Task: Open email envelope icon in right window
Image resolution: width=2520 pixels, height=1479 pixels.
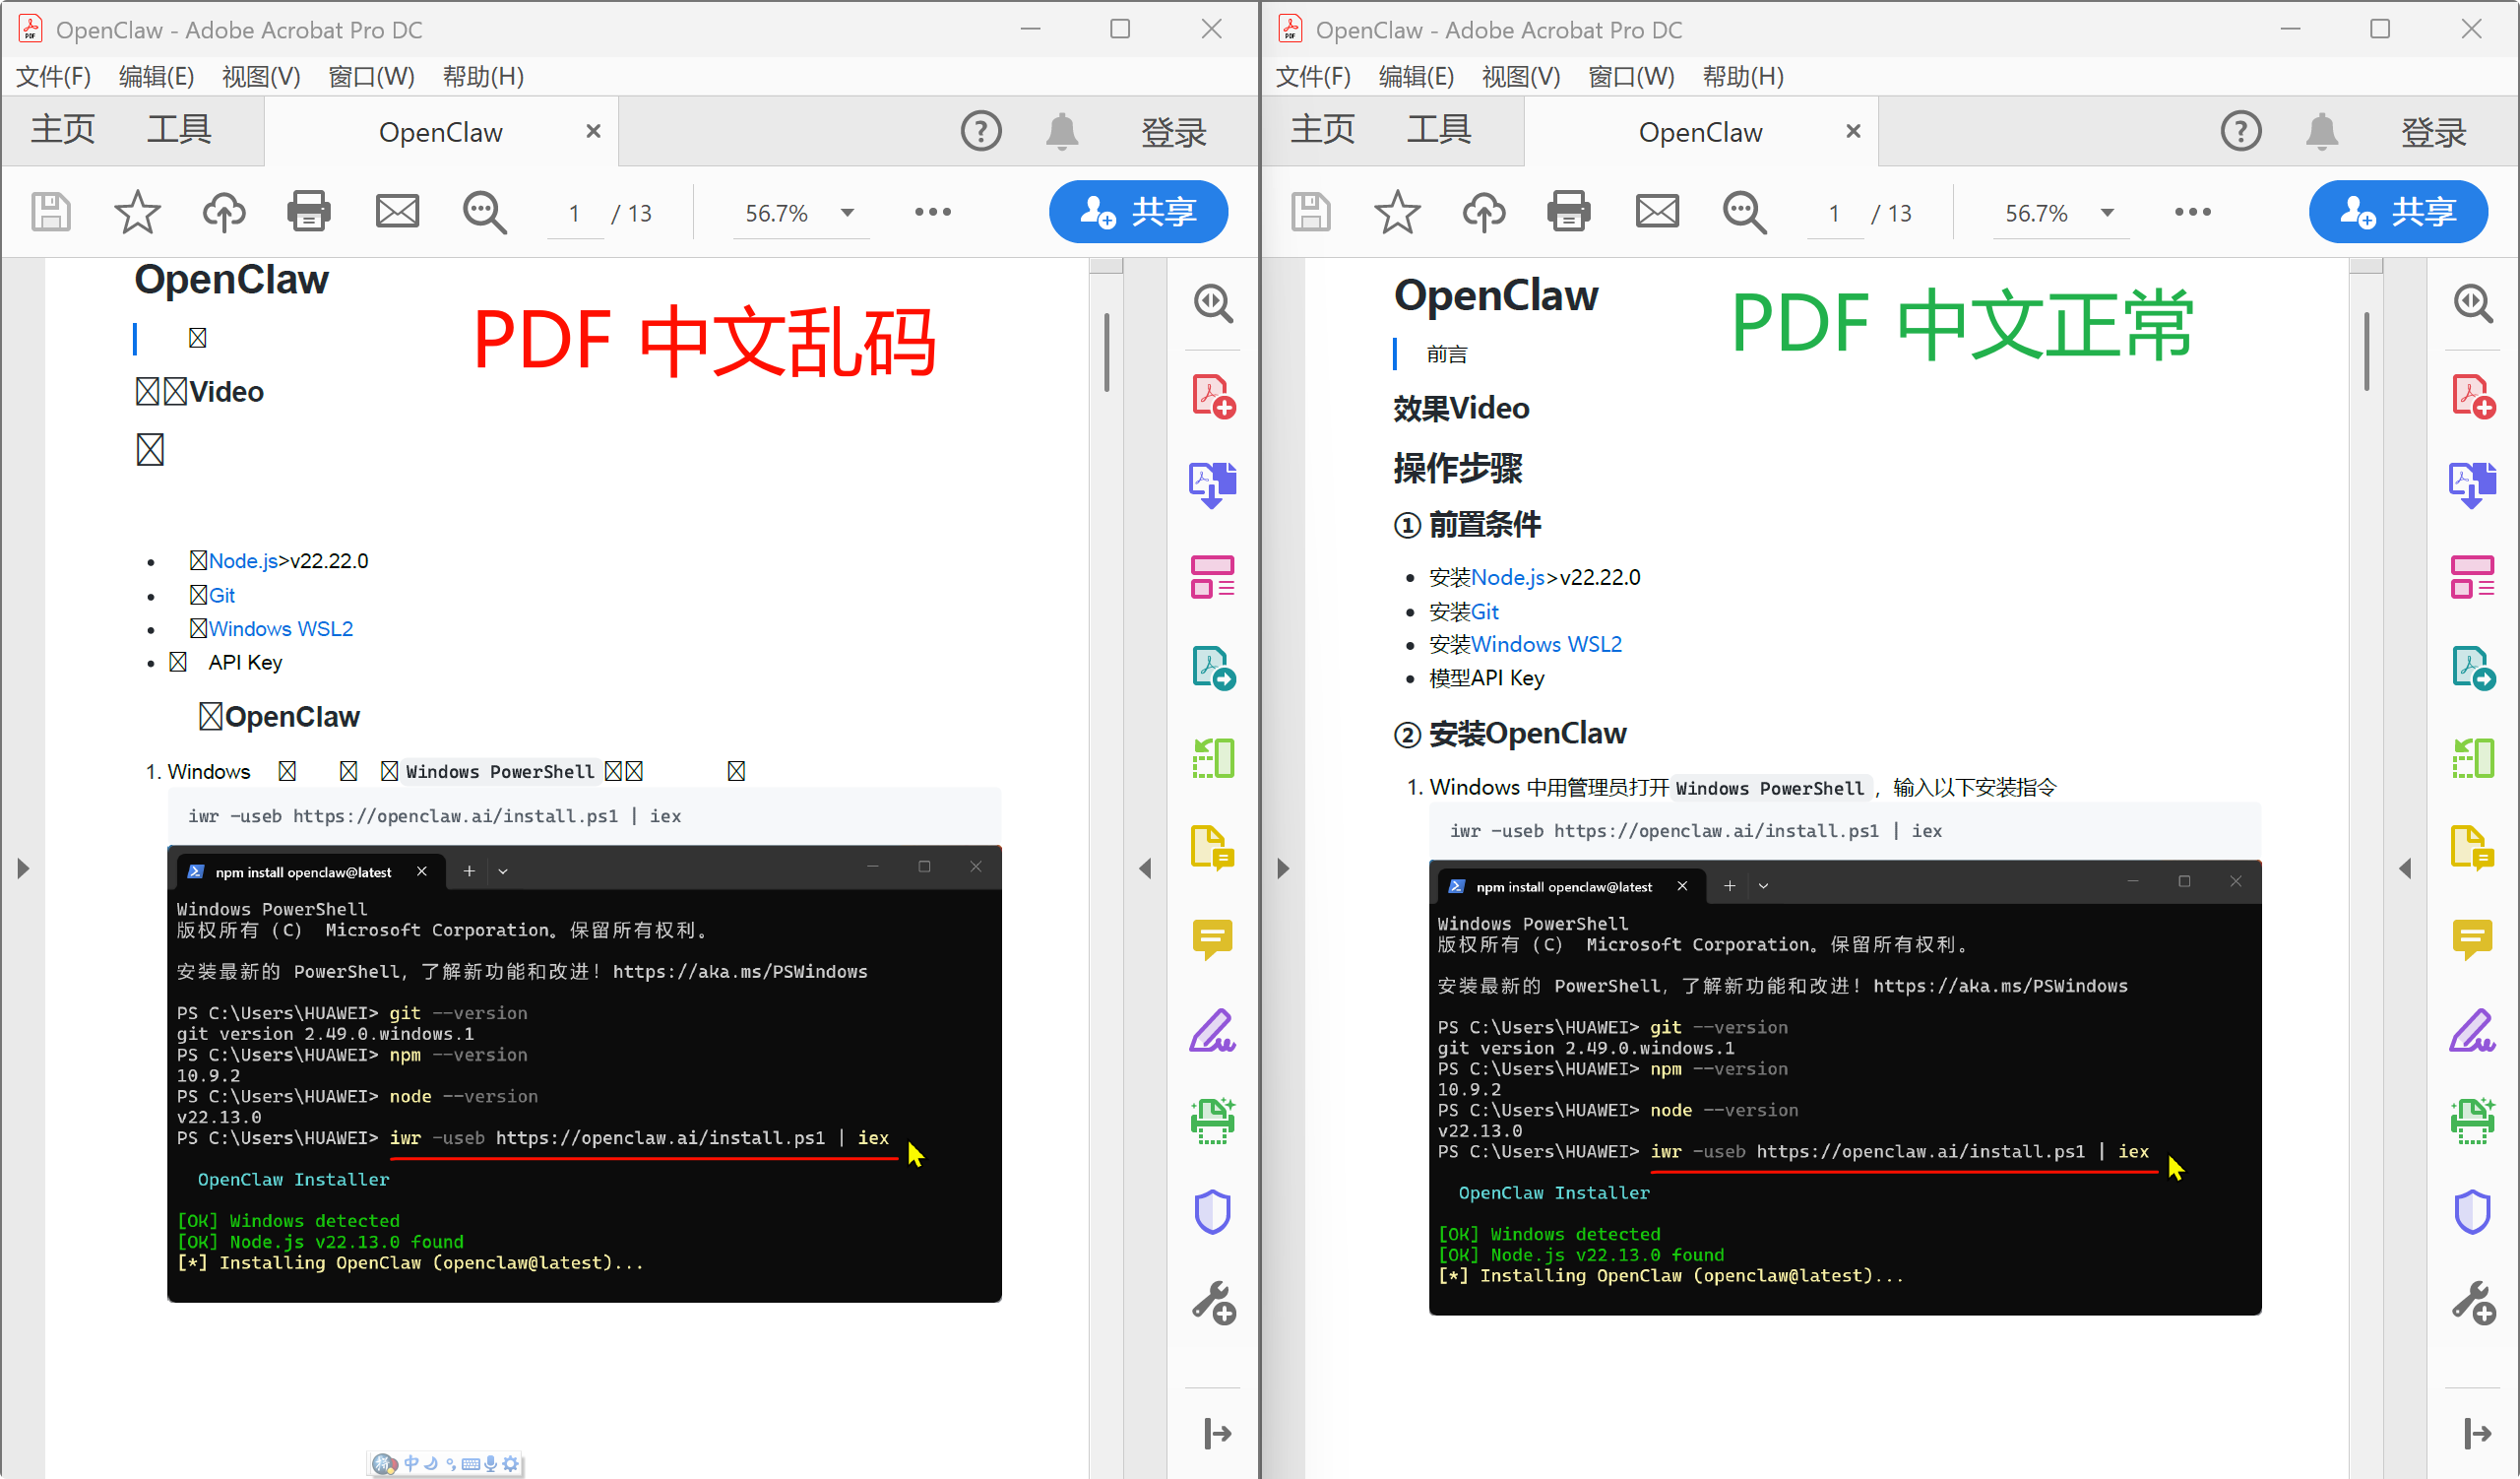Action: 1657,212
